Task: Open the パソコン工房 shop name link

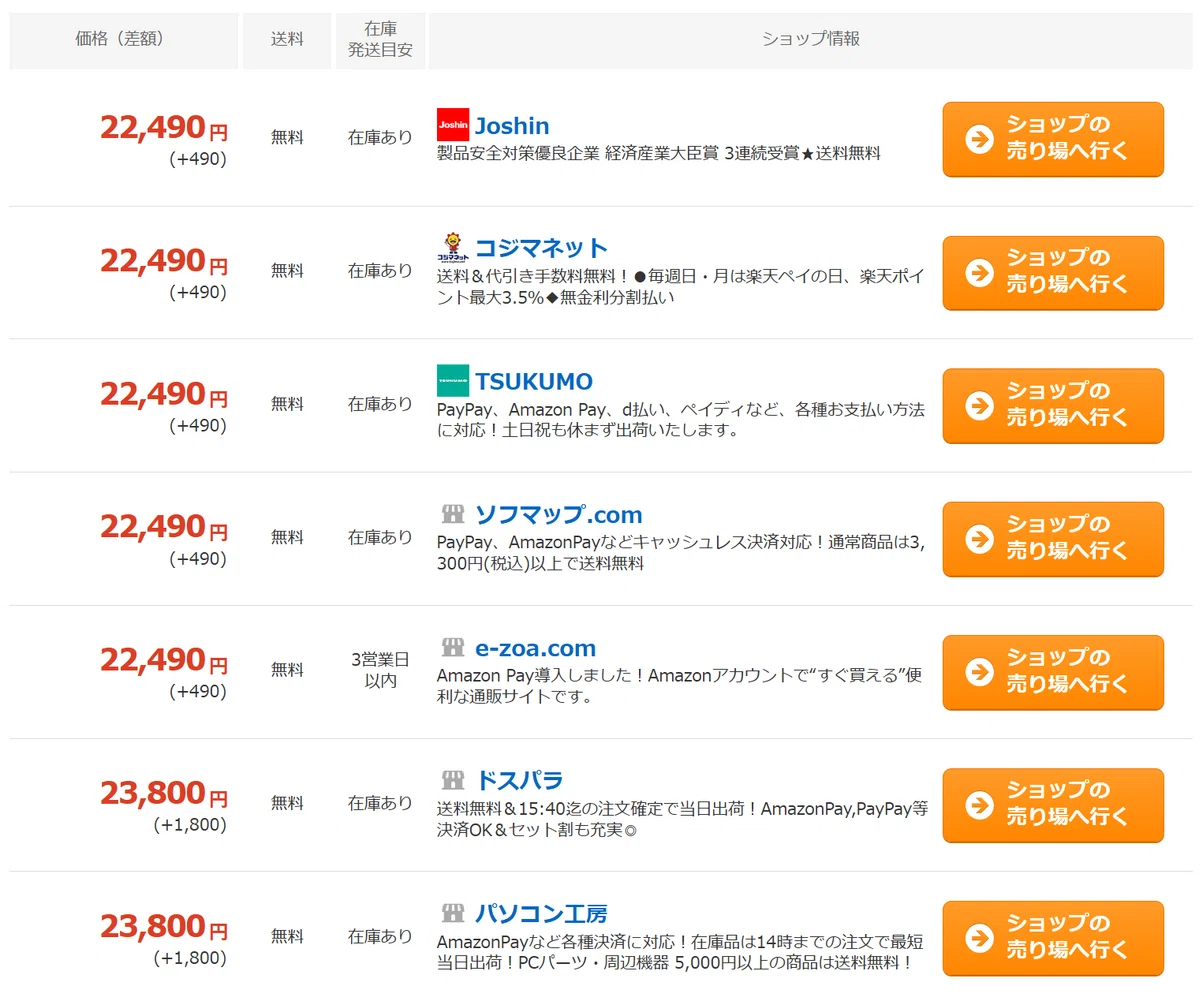Action: pyautogui.click(x=541, y=914)
